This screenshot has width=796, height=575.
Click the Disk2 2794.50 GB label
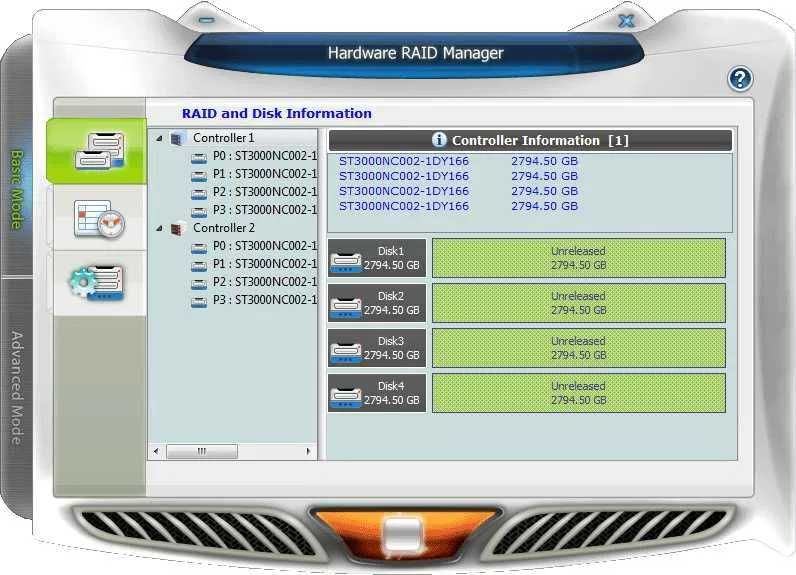(x=391, y=303)
